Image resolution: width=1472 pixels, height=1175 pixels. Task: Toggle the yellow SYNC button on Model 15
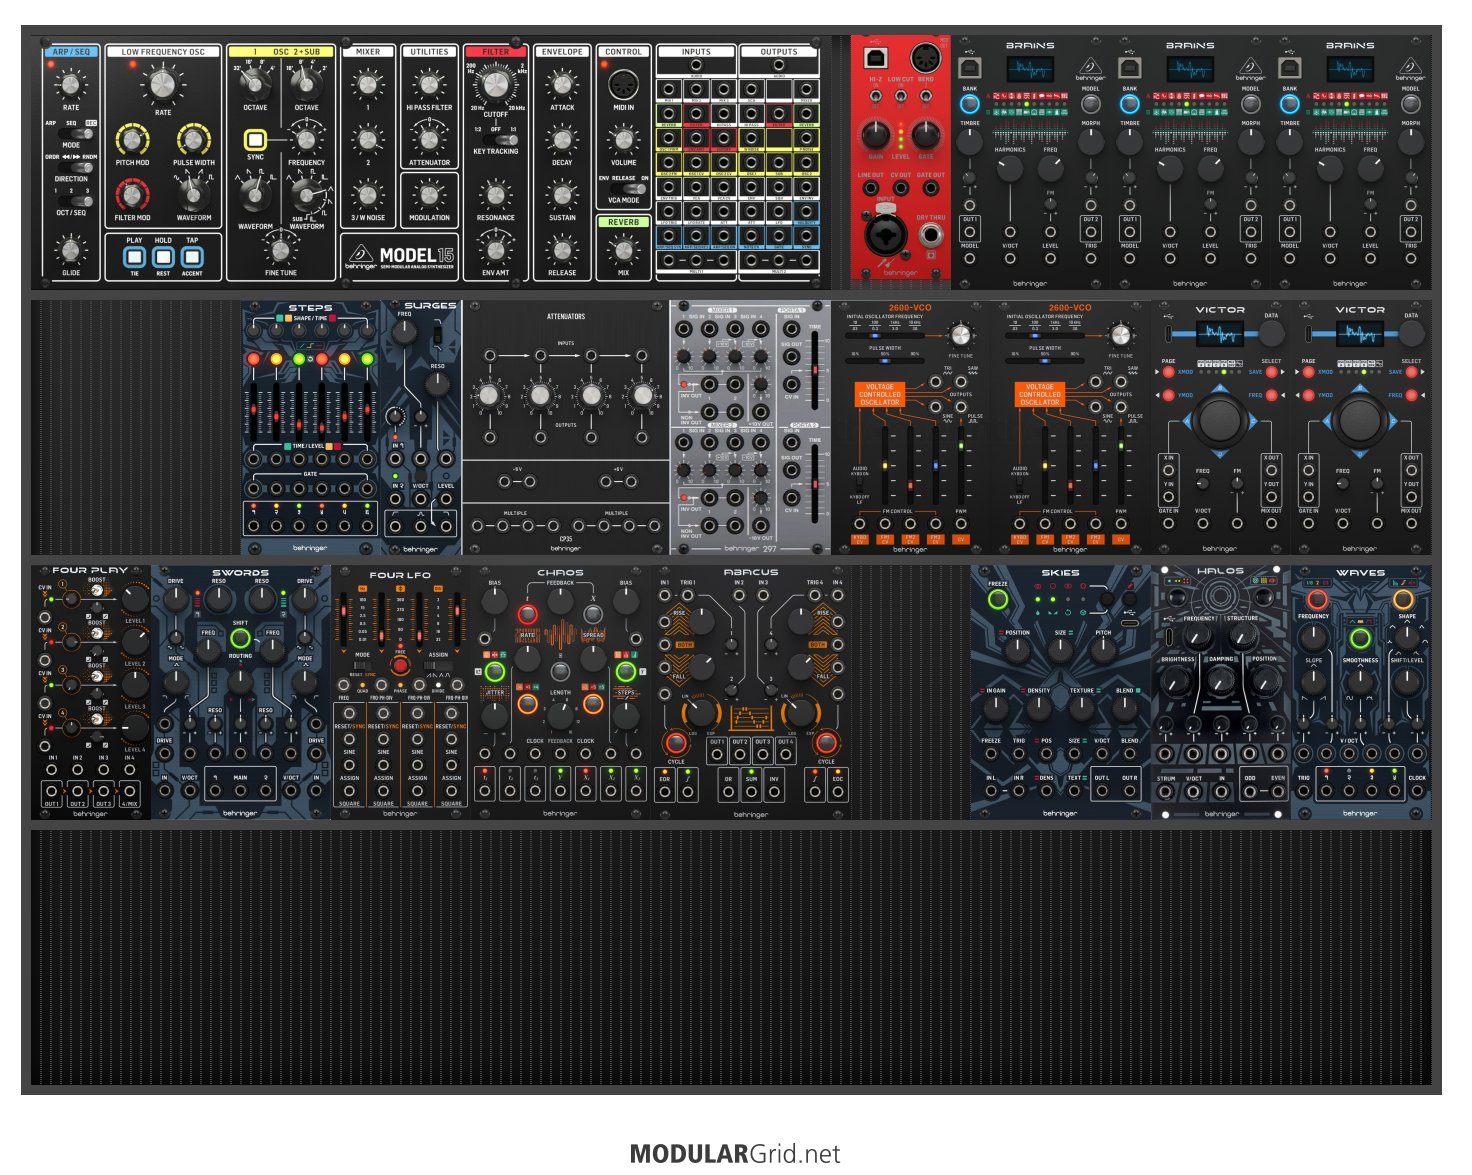pos(256,140)
